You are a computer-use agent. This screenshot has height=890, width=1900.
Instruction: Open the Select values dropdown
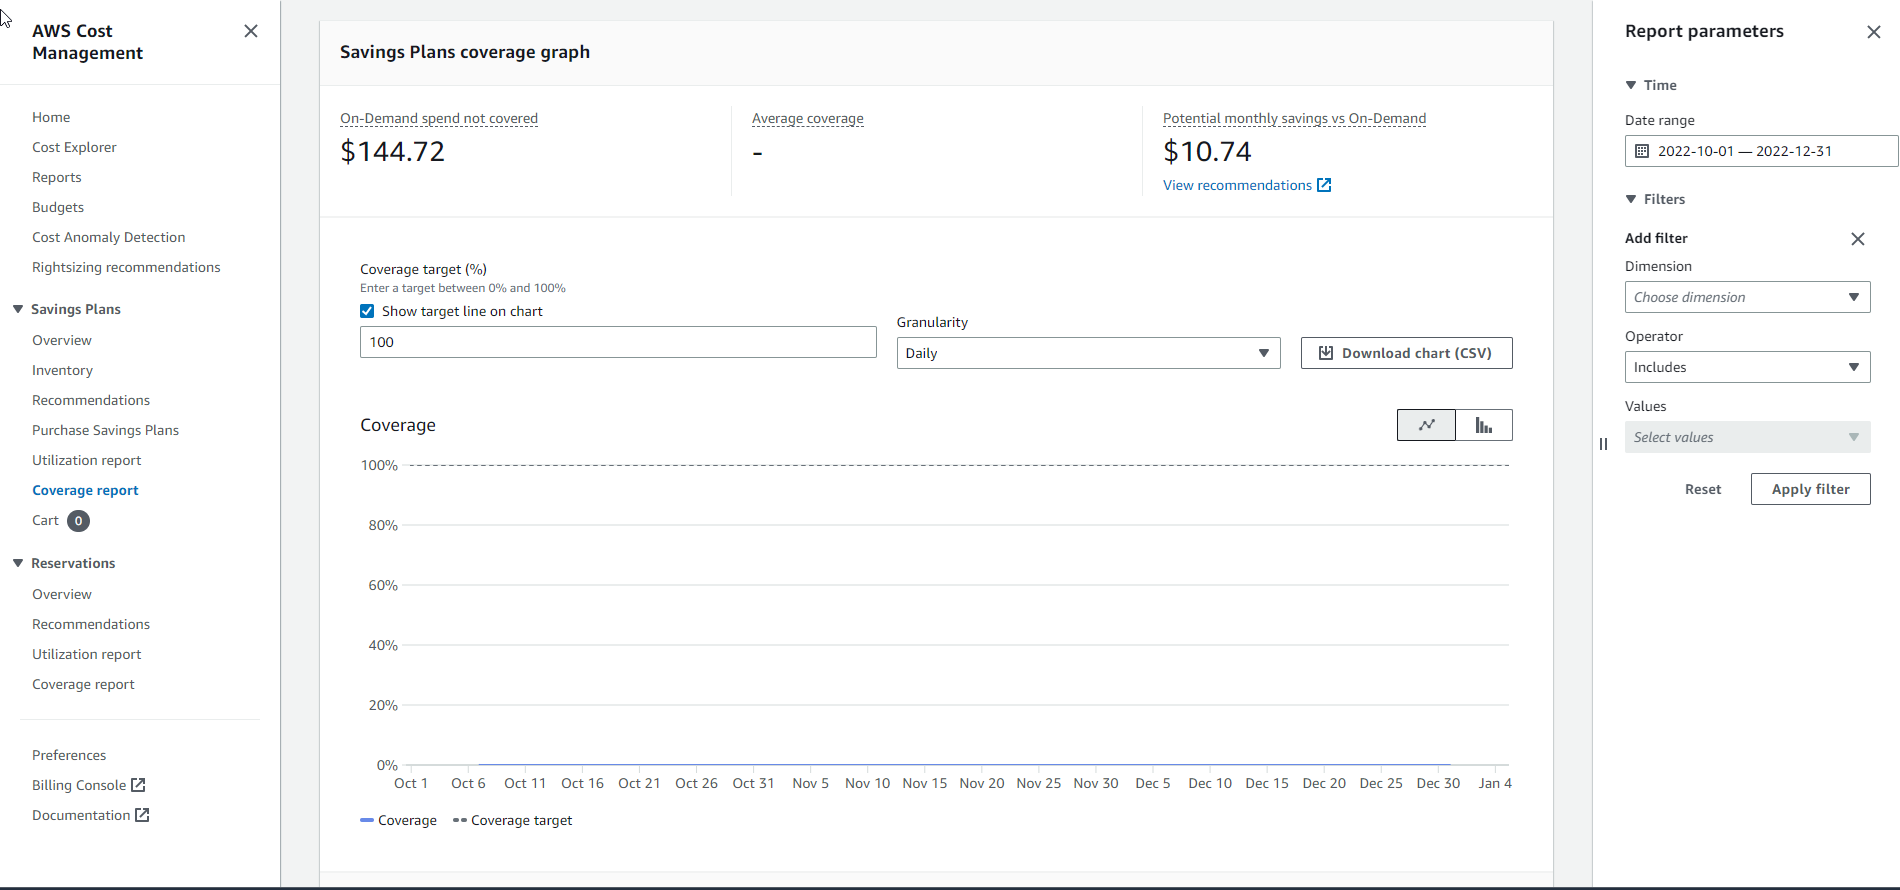pyautogui.click(x=1747, y=437)
